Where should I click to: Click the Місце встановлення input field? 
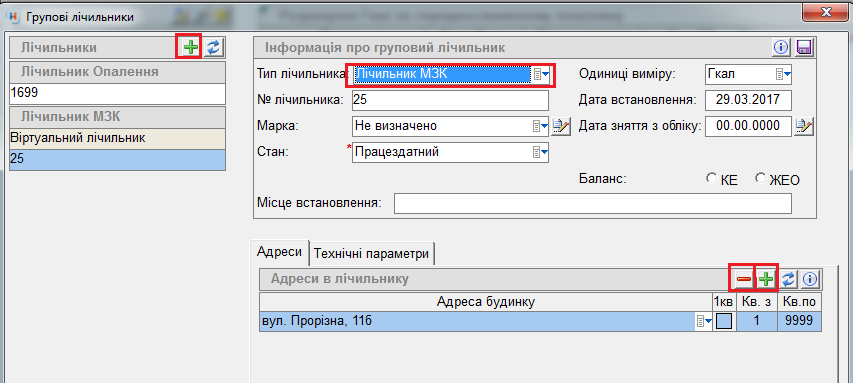593,204
